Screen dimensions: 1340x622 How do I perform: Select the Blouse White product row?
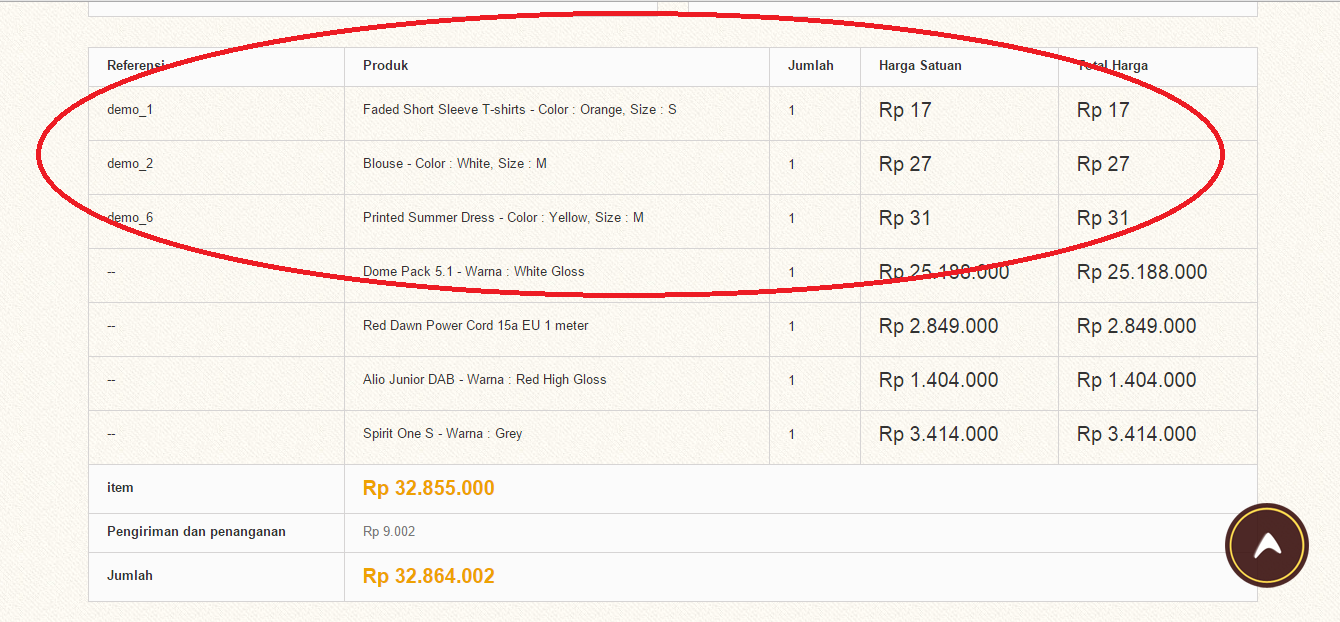pos(454,164)
